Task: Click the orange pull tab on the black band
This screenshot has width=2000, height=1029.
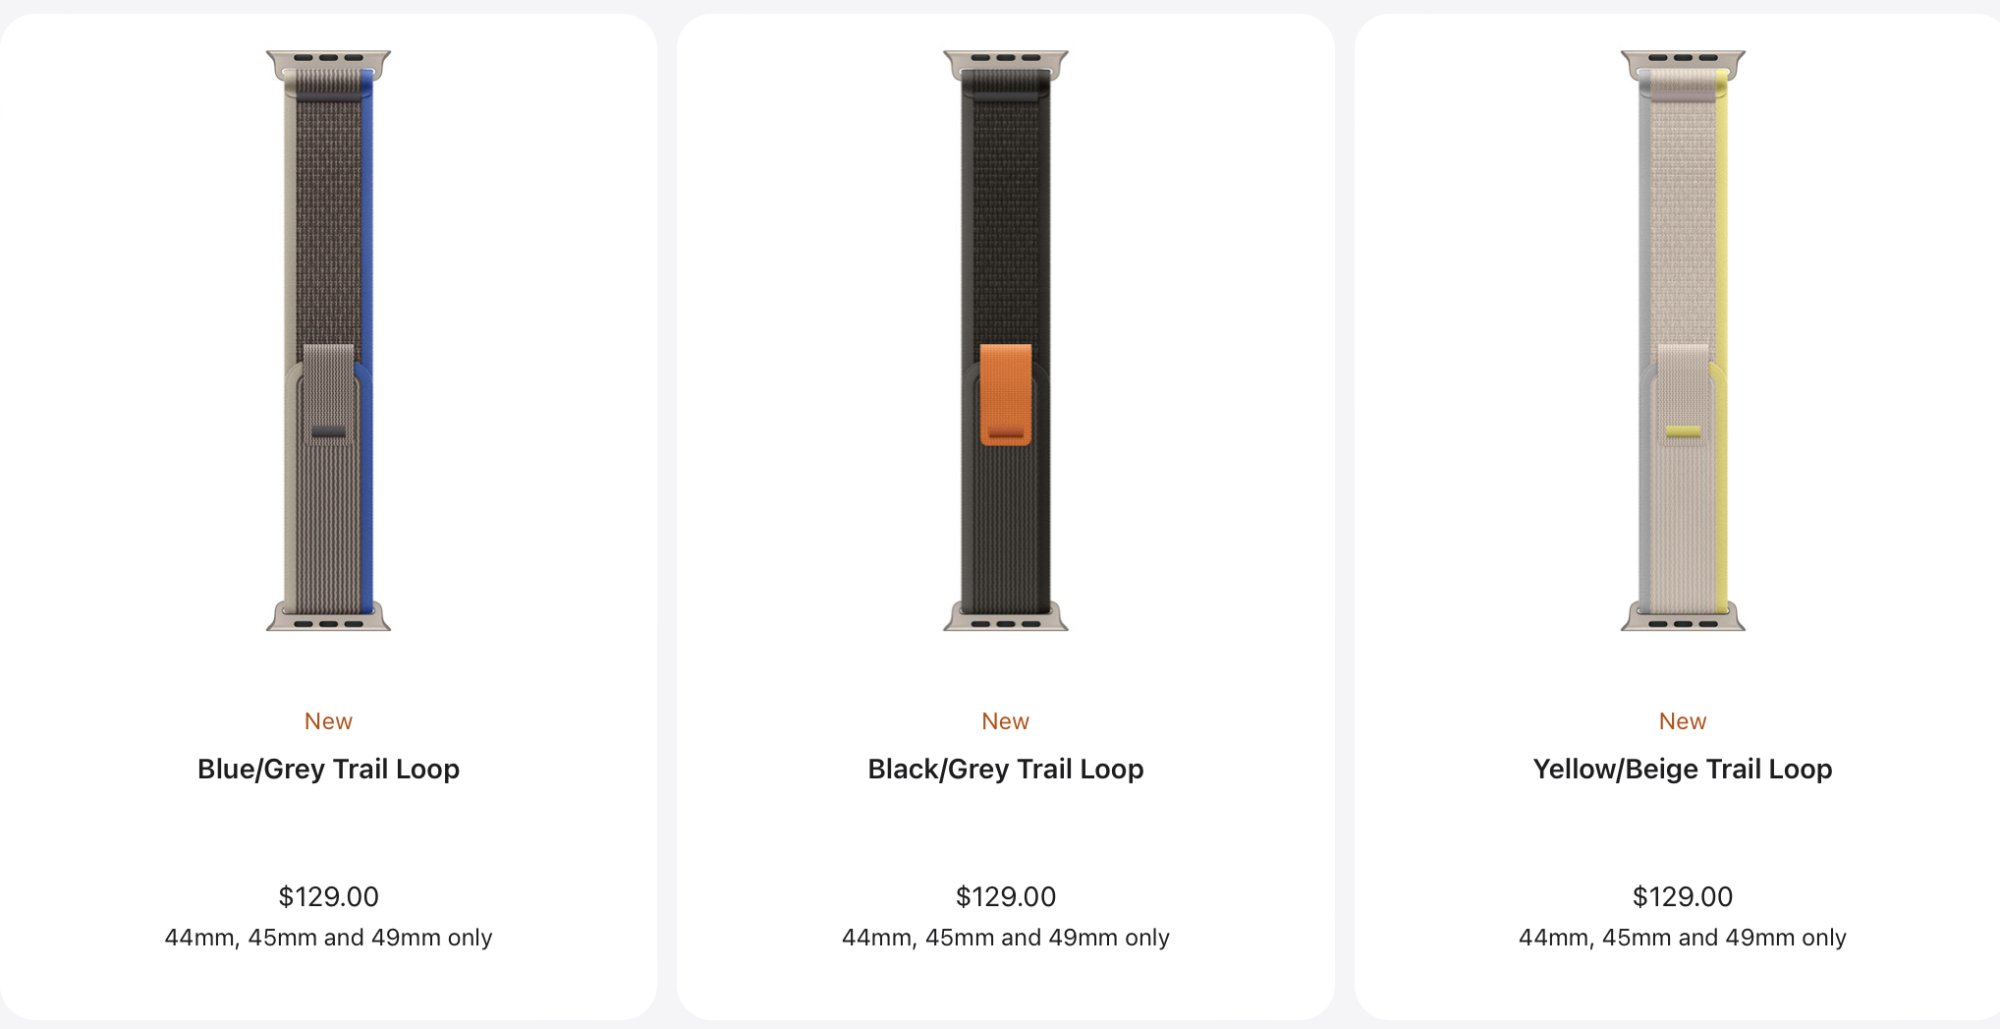Action: click(1005, 394)
